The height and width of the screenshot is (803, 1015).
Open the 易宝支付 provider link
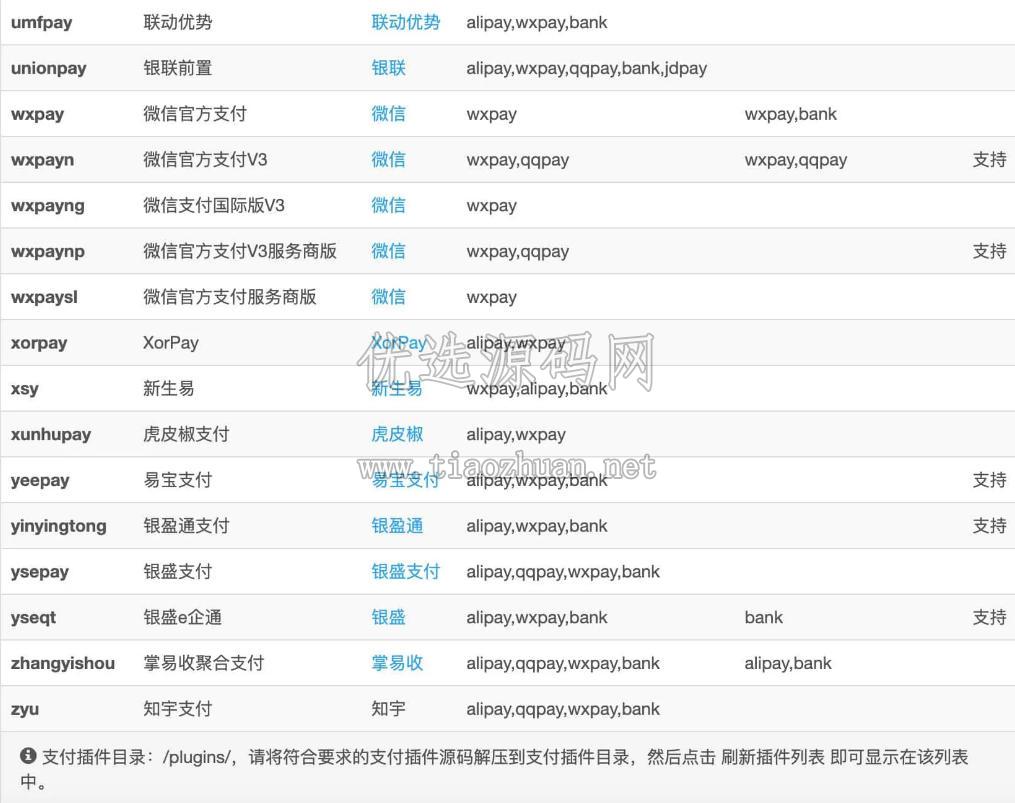click(405, 480)
